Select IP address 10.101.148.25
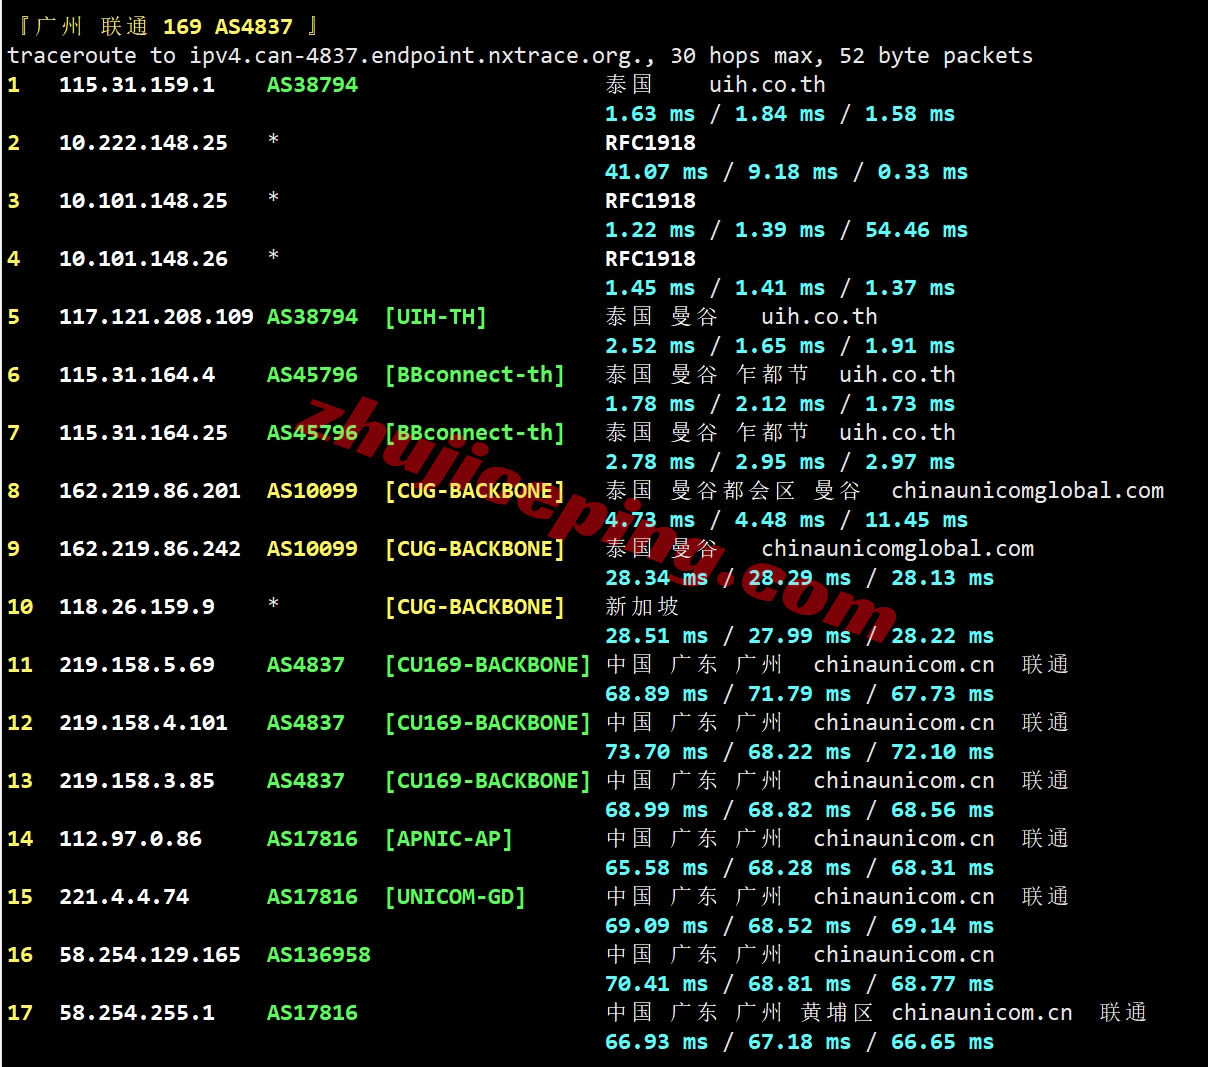Screen dimensions: 1208x1067 point(143,200)
